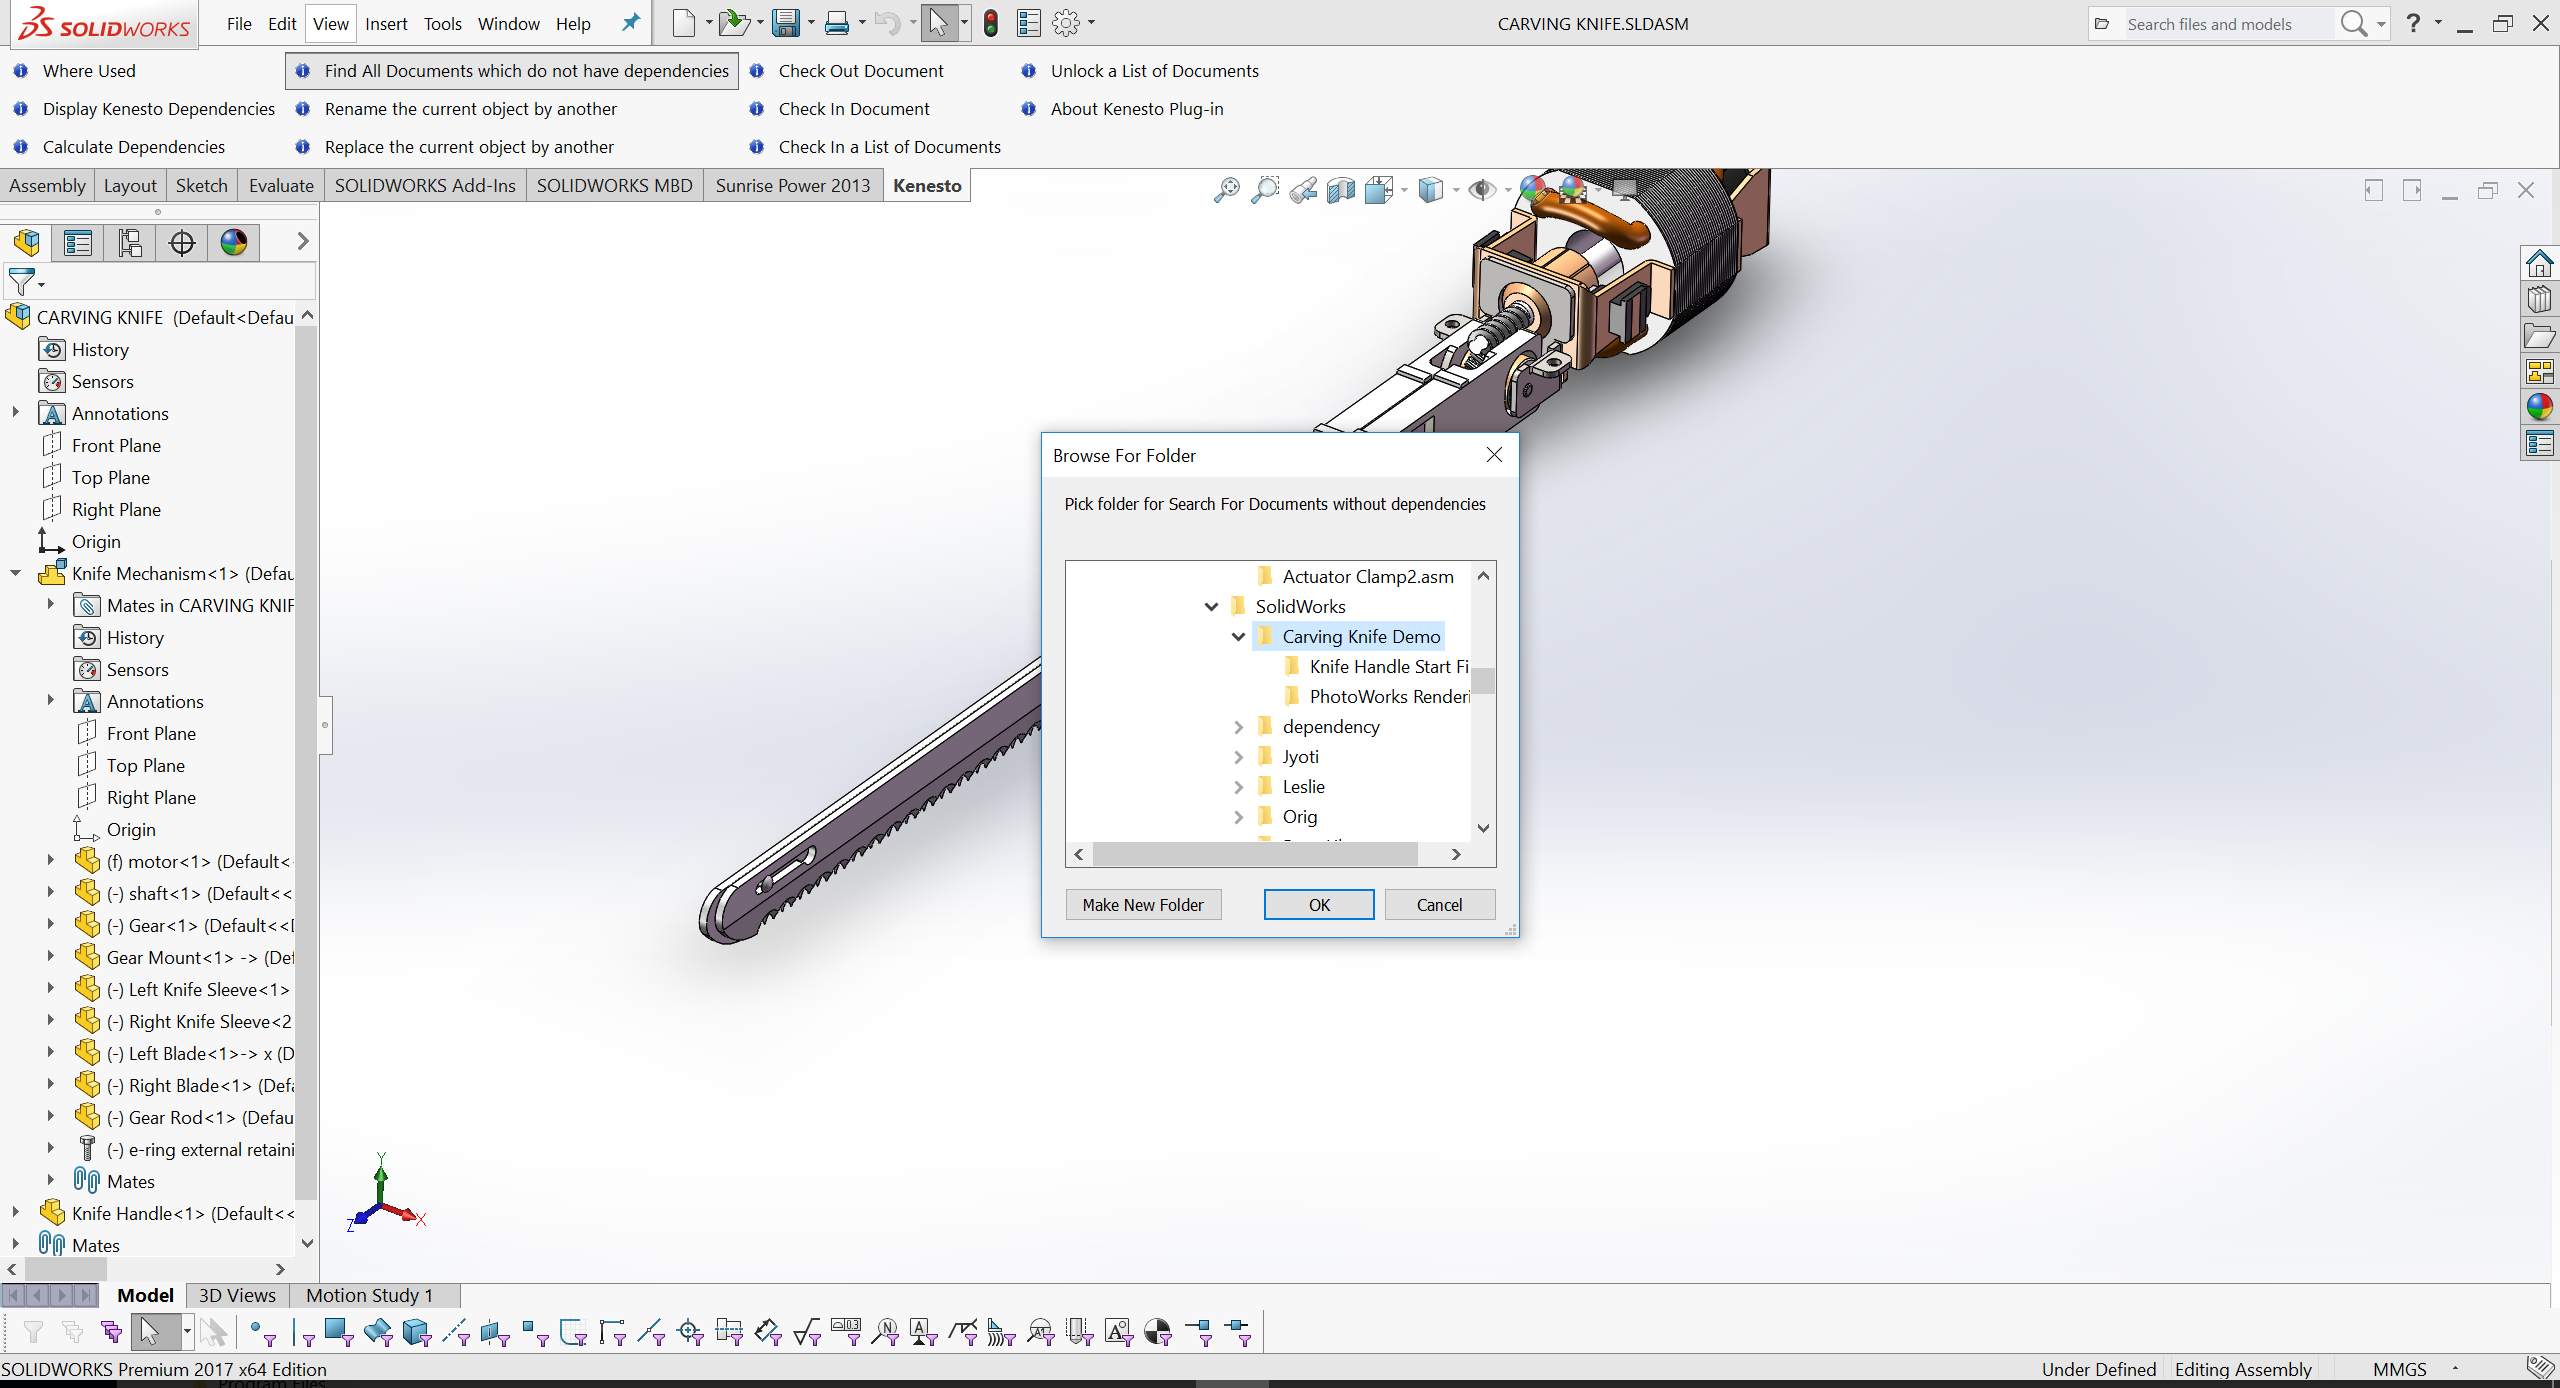Click the Select arrow tool in top toolbar

click(939, 22)
